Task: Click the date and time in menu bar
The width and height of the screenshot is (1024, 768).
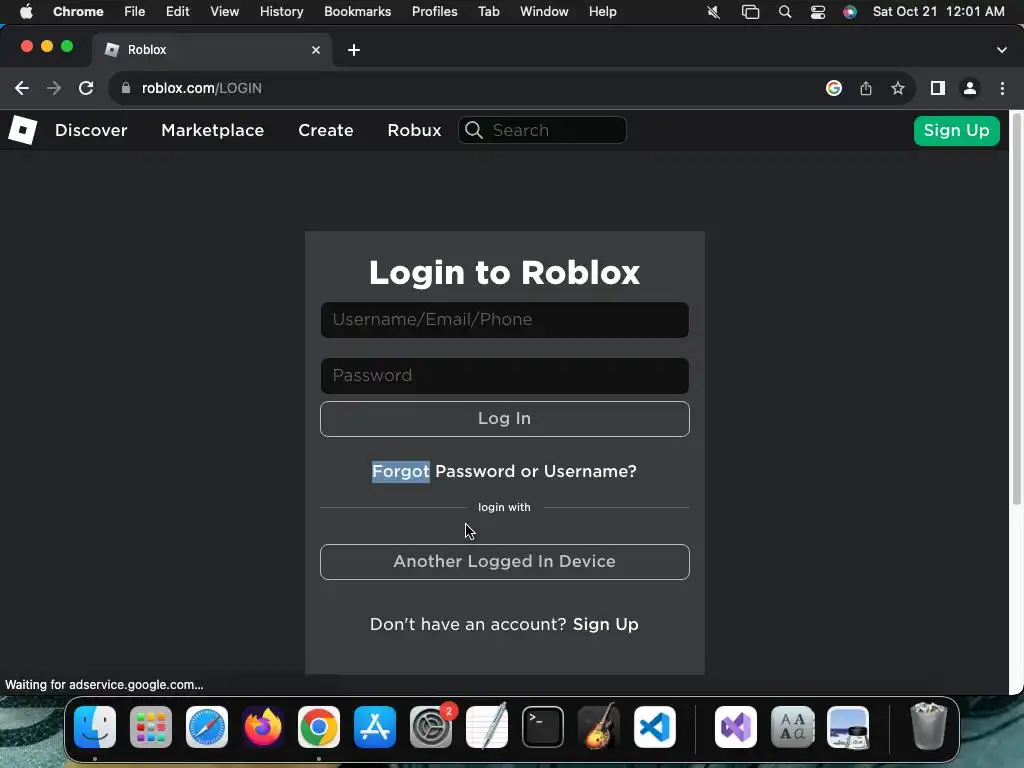Action: point(938,12)
